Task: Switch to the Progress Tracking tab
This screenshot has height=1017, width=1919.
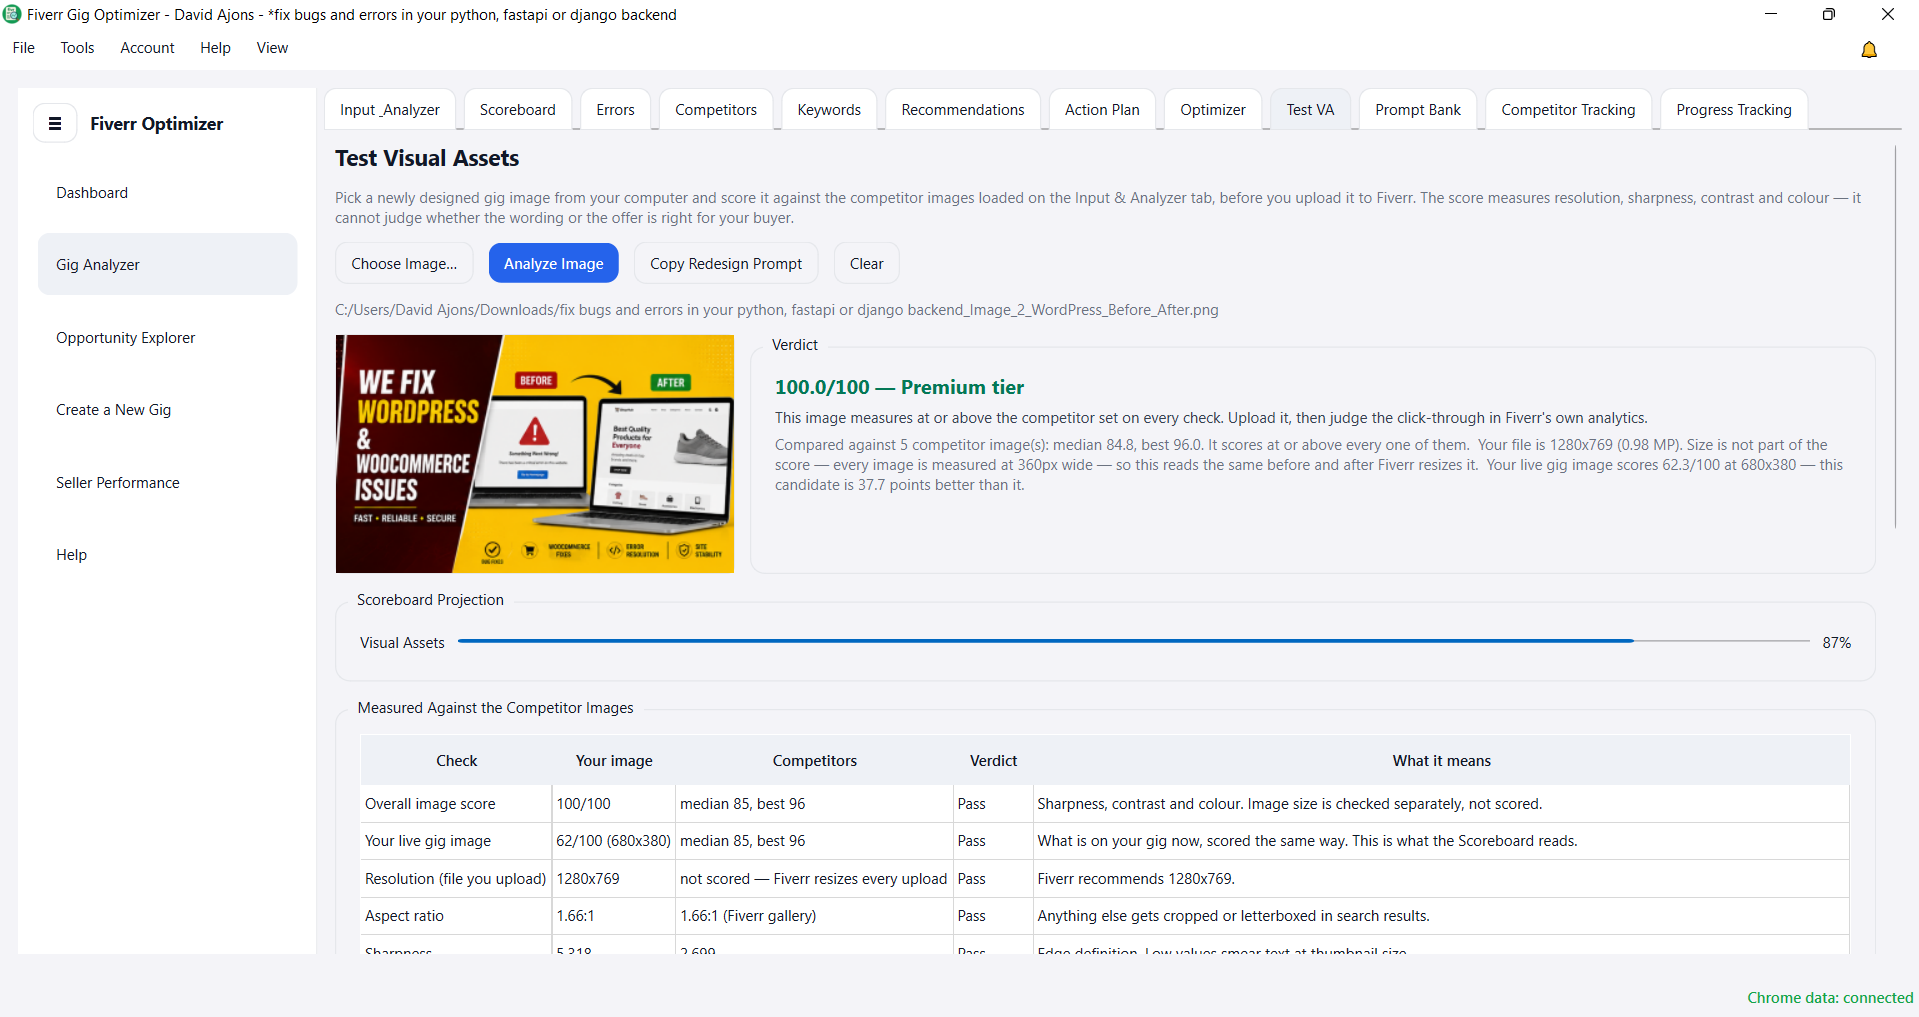Action: coord(1734,110)
